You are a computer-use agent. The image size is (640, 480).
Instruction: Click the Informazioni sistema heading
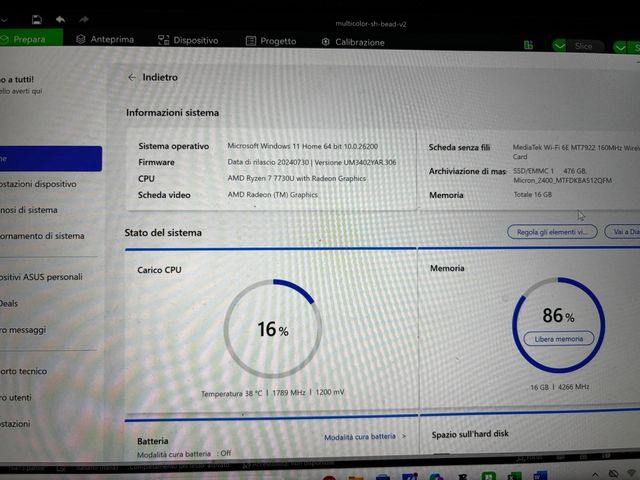pyautogui.click(x=172, y=113)
